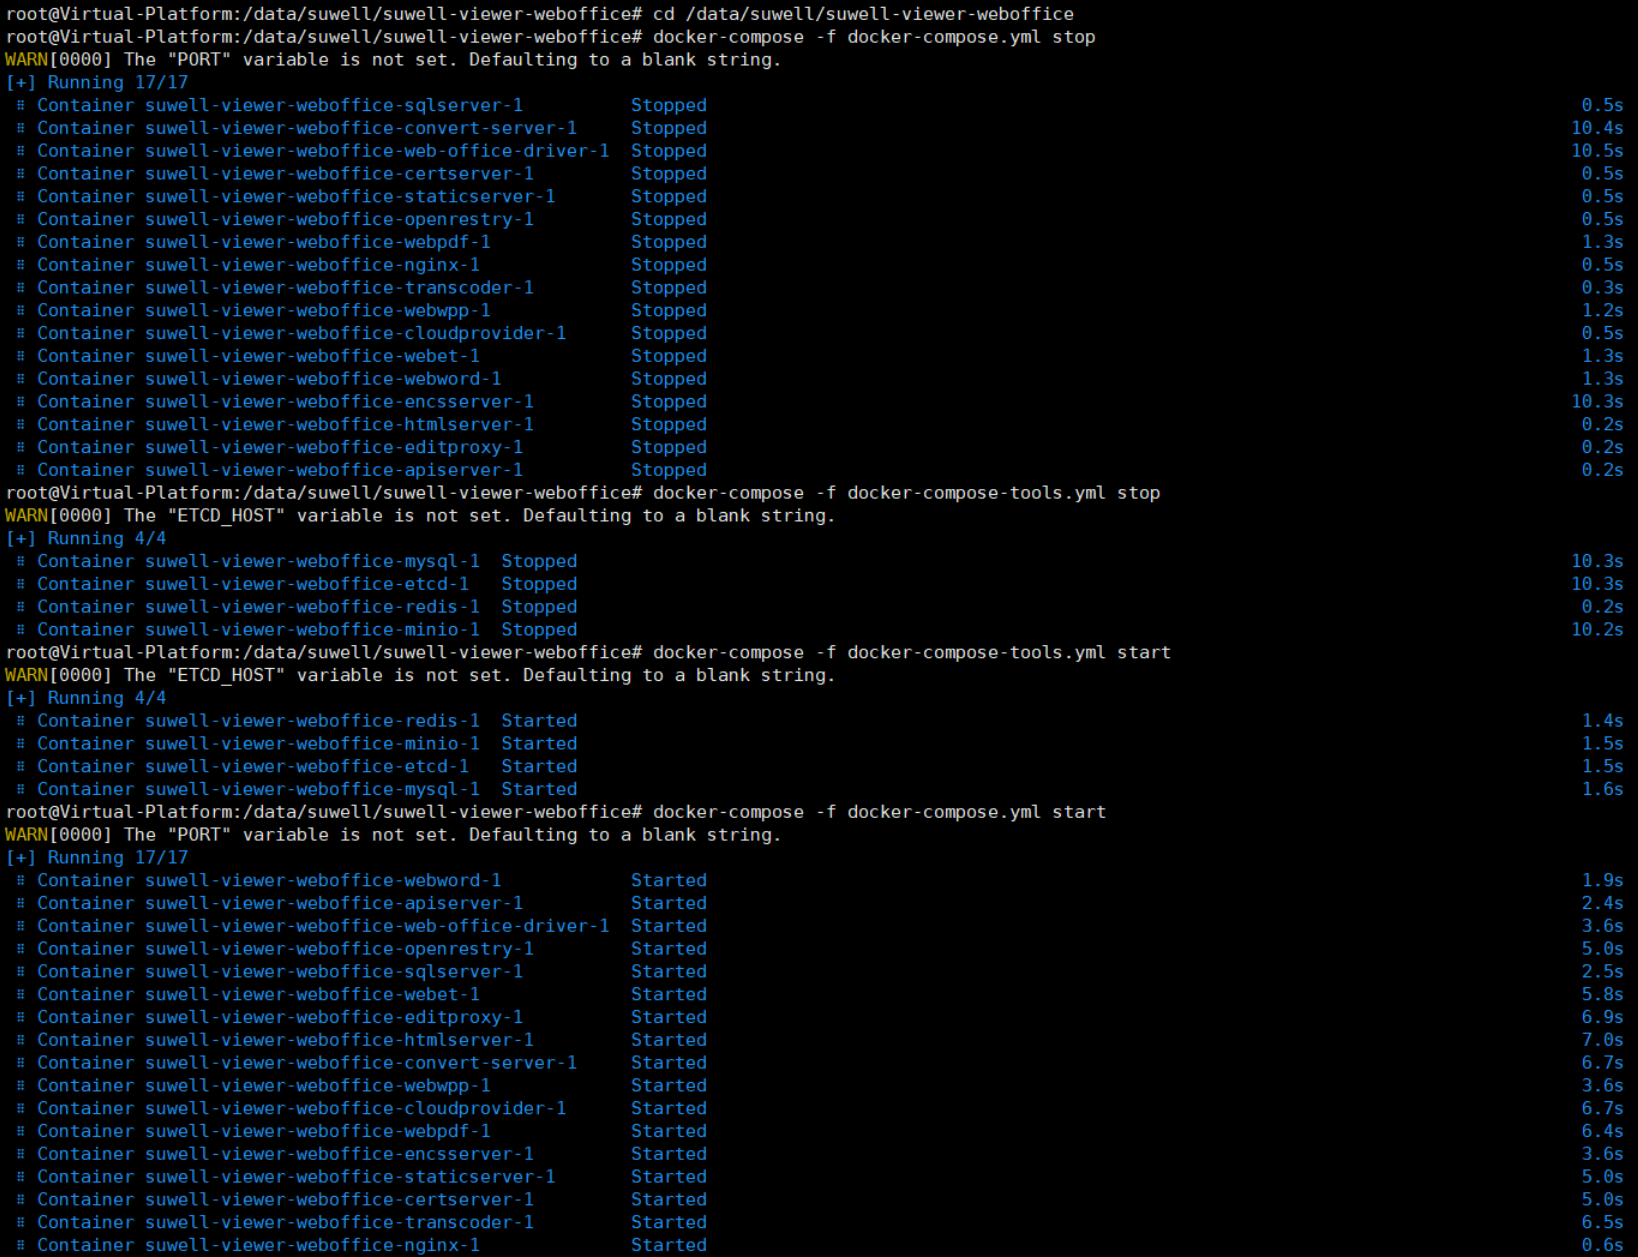This screenshot has width=1638, height=1257.
Task: Click the docker-compose-tools.yml start command
Action: click(x=910, y=653)
